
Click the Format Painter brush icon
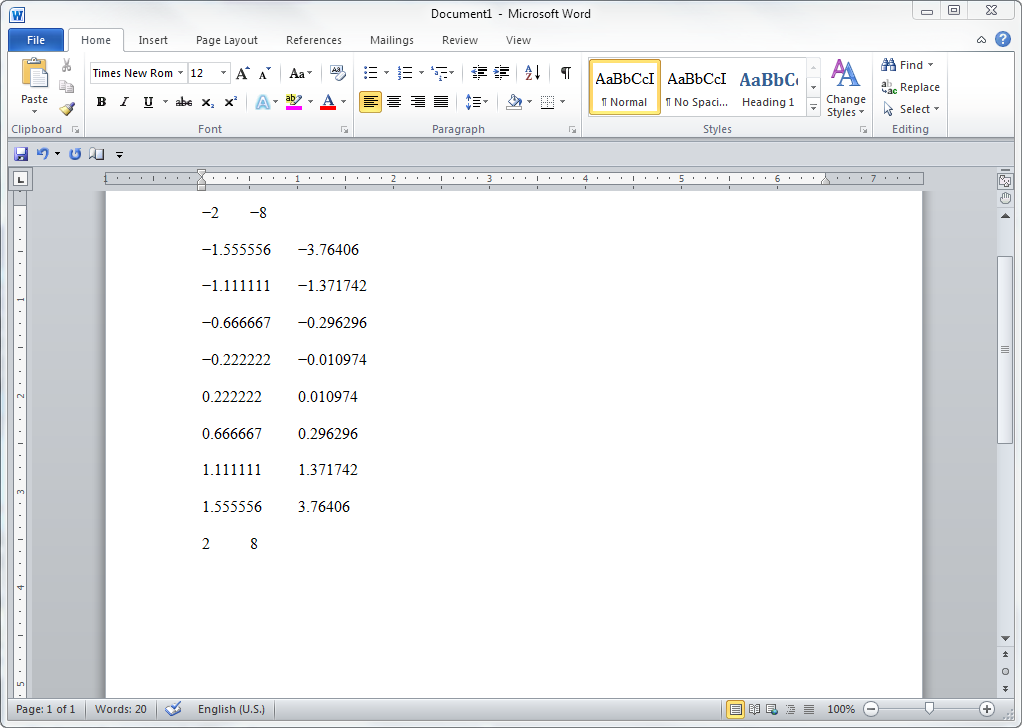pyautogui.click(x=66, y=109)
